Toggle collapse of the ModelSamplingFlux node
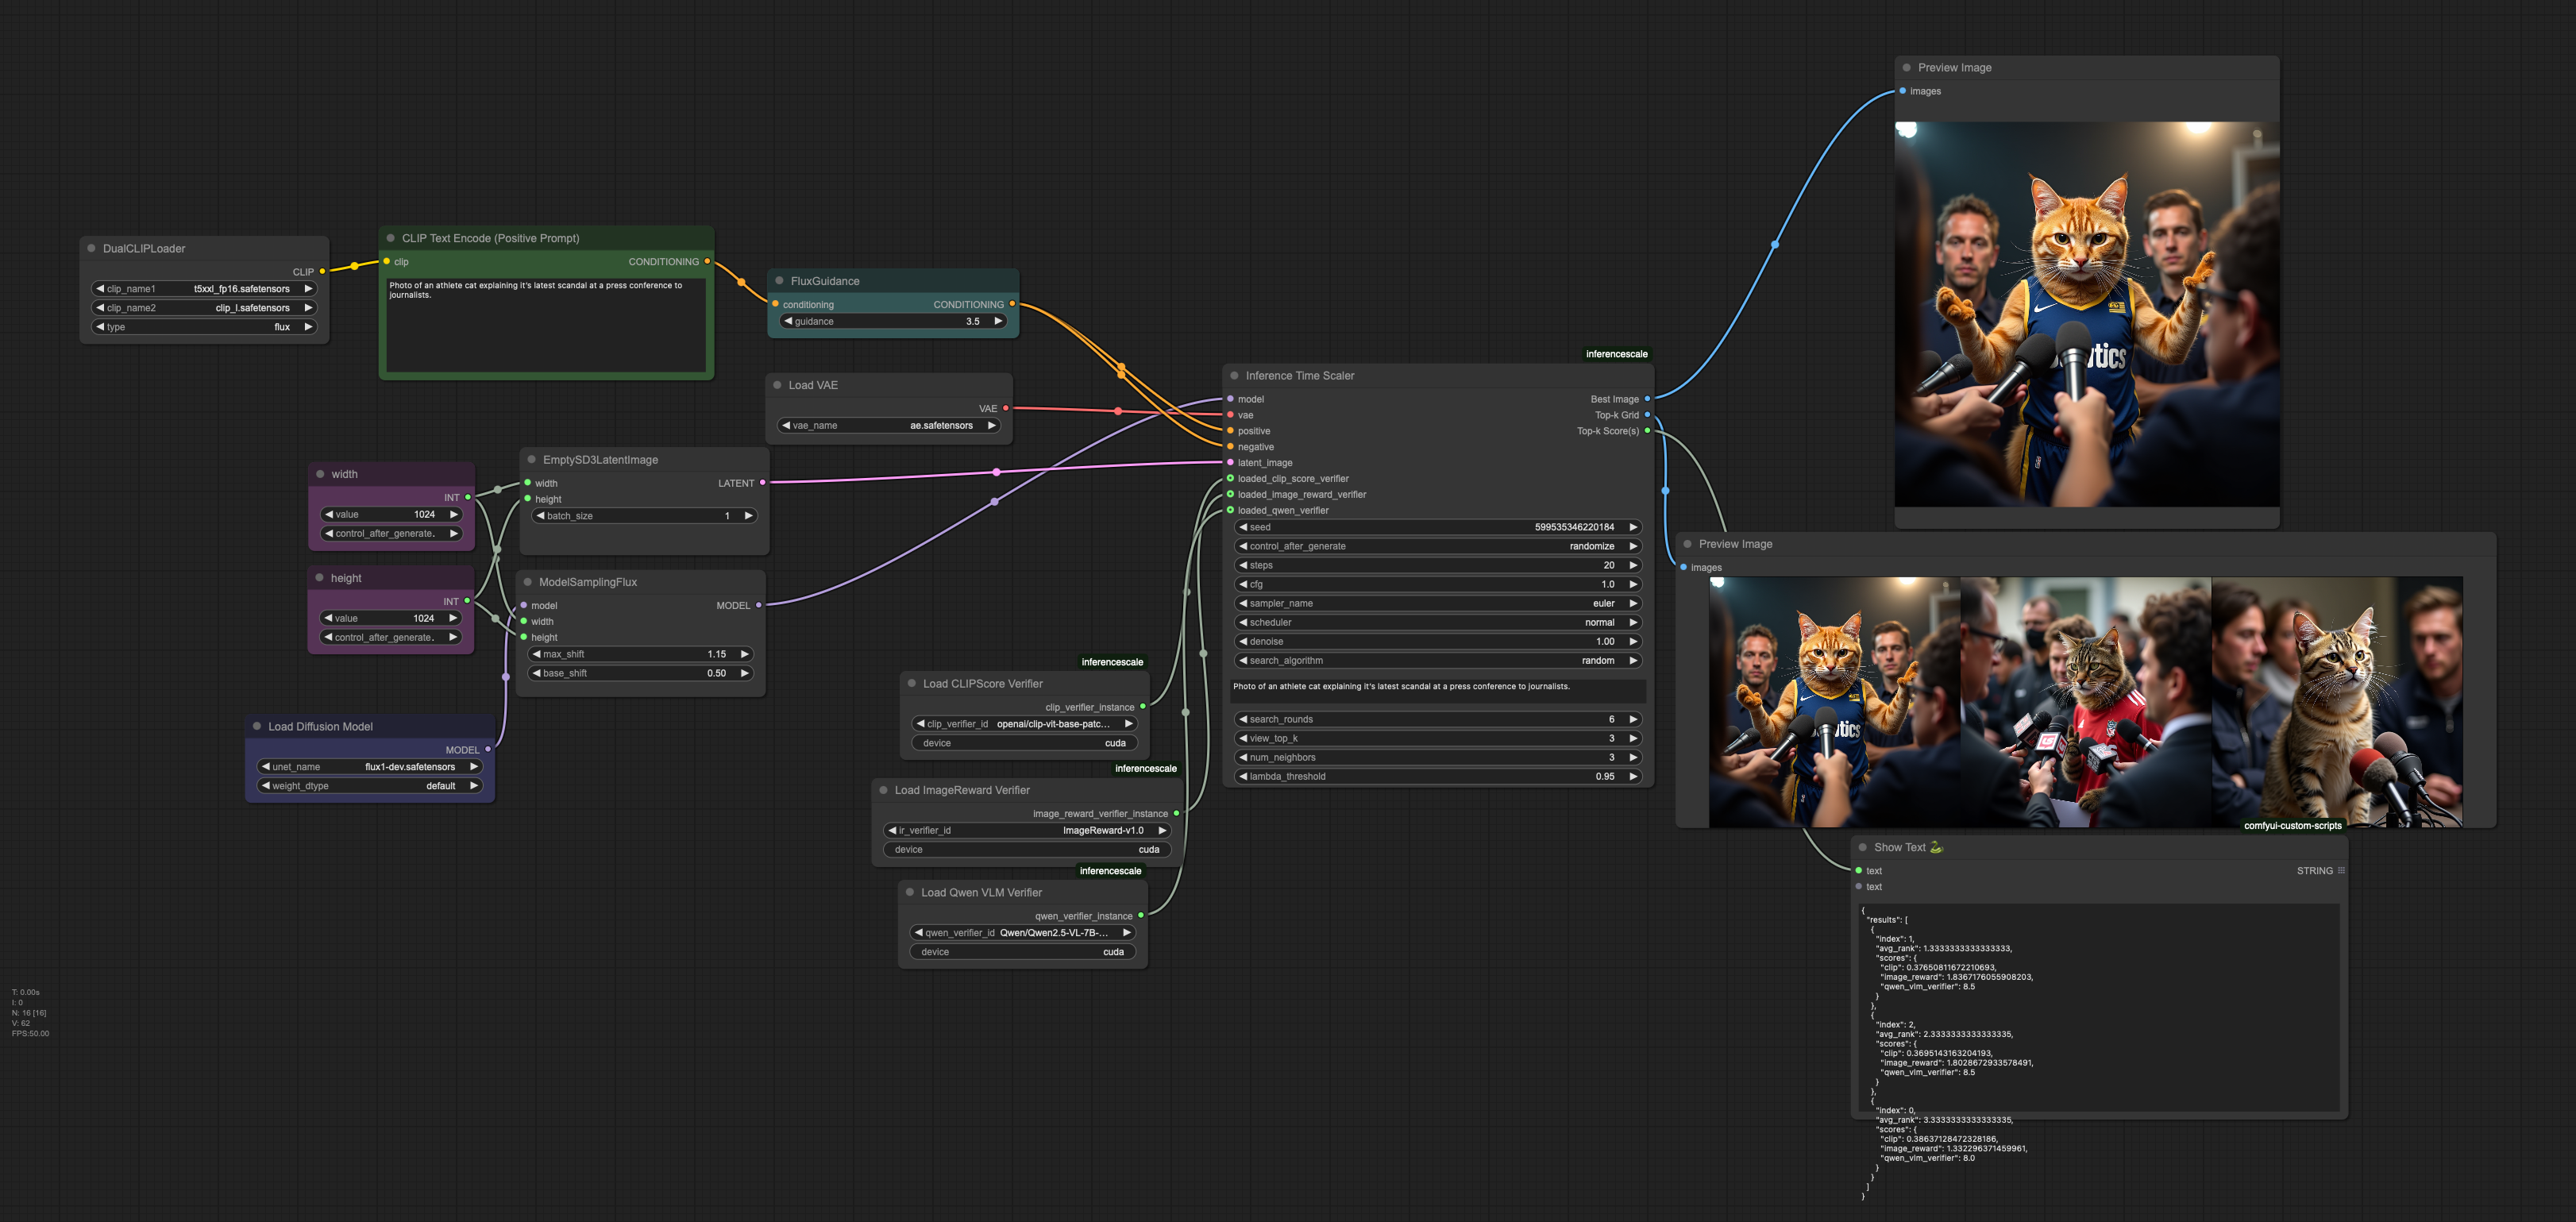Screen dimensions: 2576x1222 point(528,582)
